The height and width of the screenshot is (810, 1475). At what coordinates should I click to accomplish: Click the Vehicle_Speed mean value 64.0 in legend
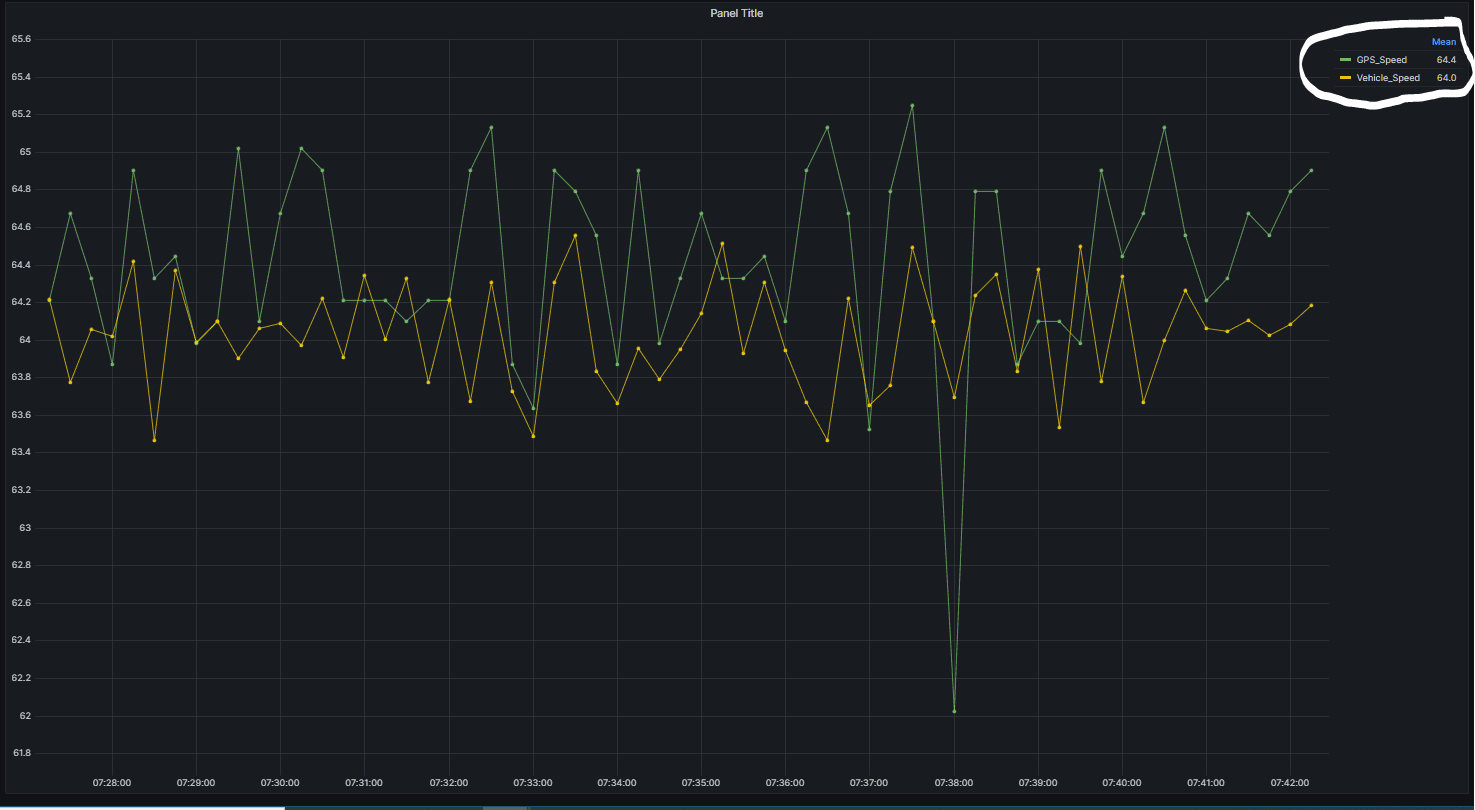pyautogui.click(x=1445, y=77)
